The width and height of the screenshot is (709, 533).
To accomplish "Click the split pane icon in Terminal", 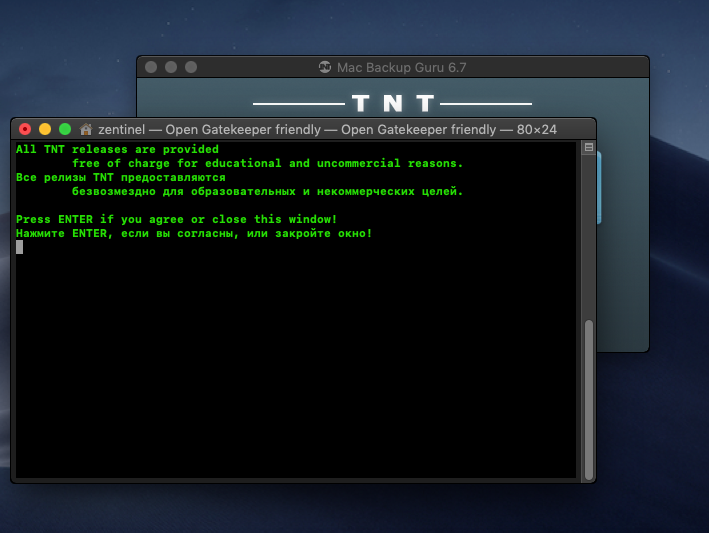I will [589, 148].
